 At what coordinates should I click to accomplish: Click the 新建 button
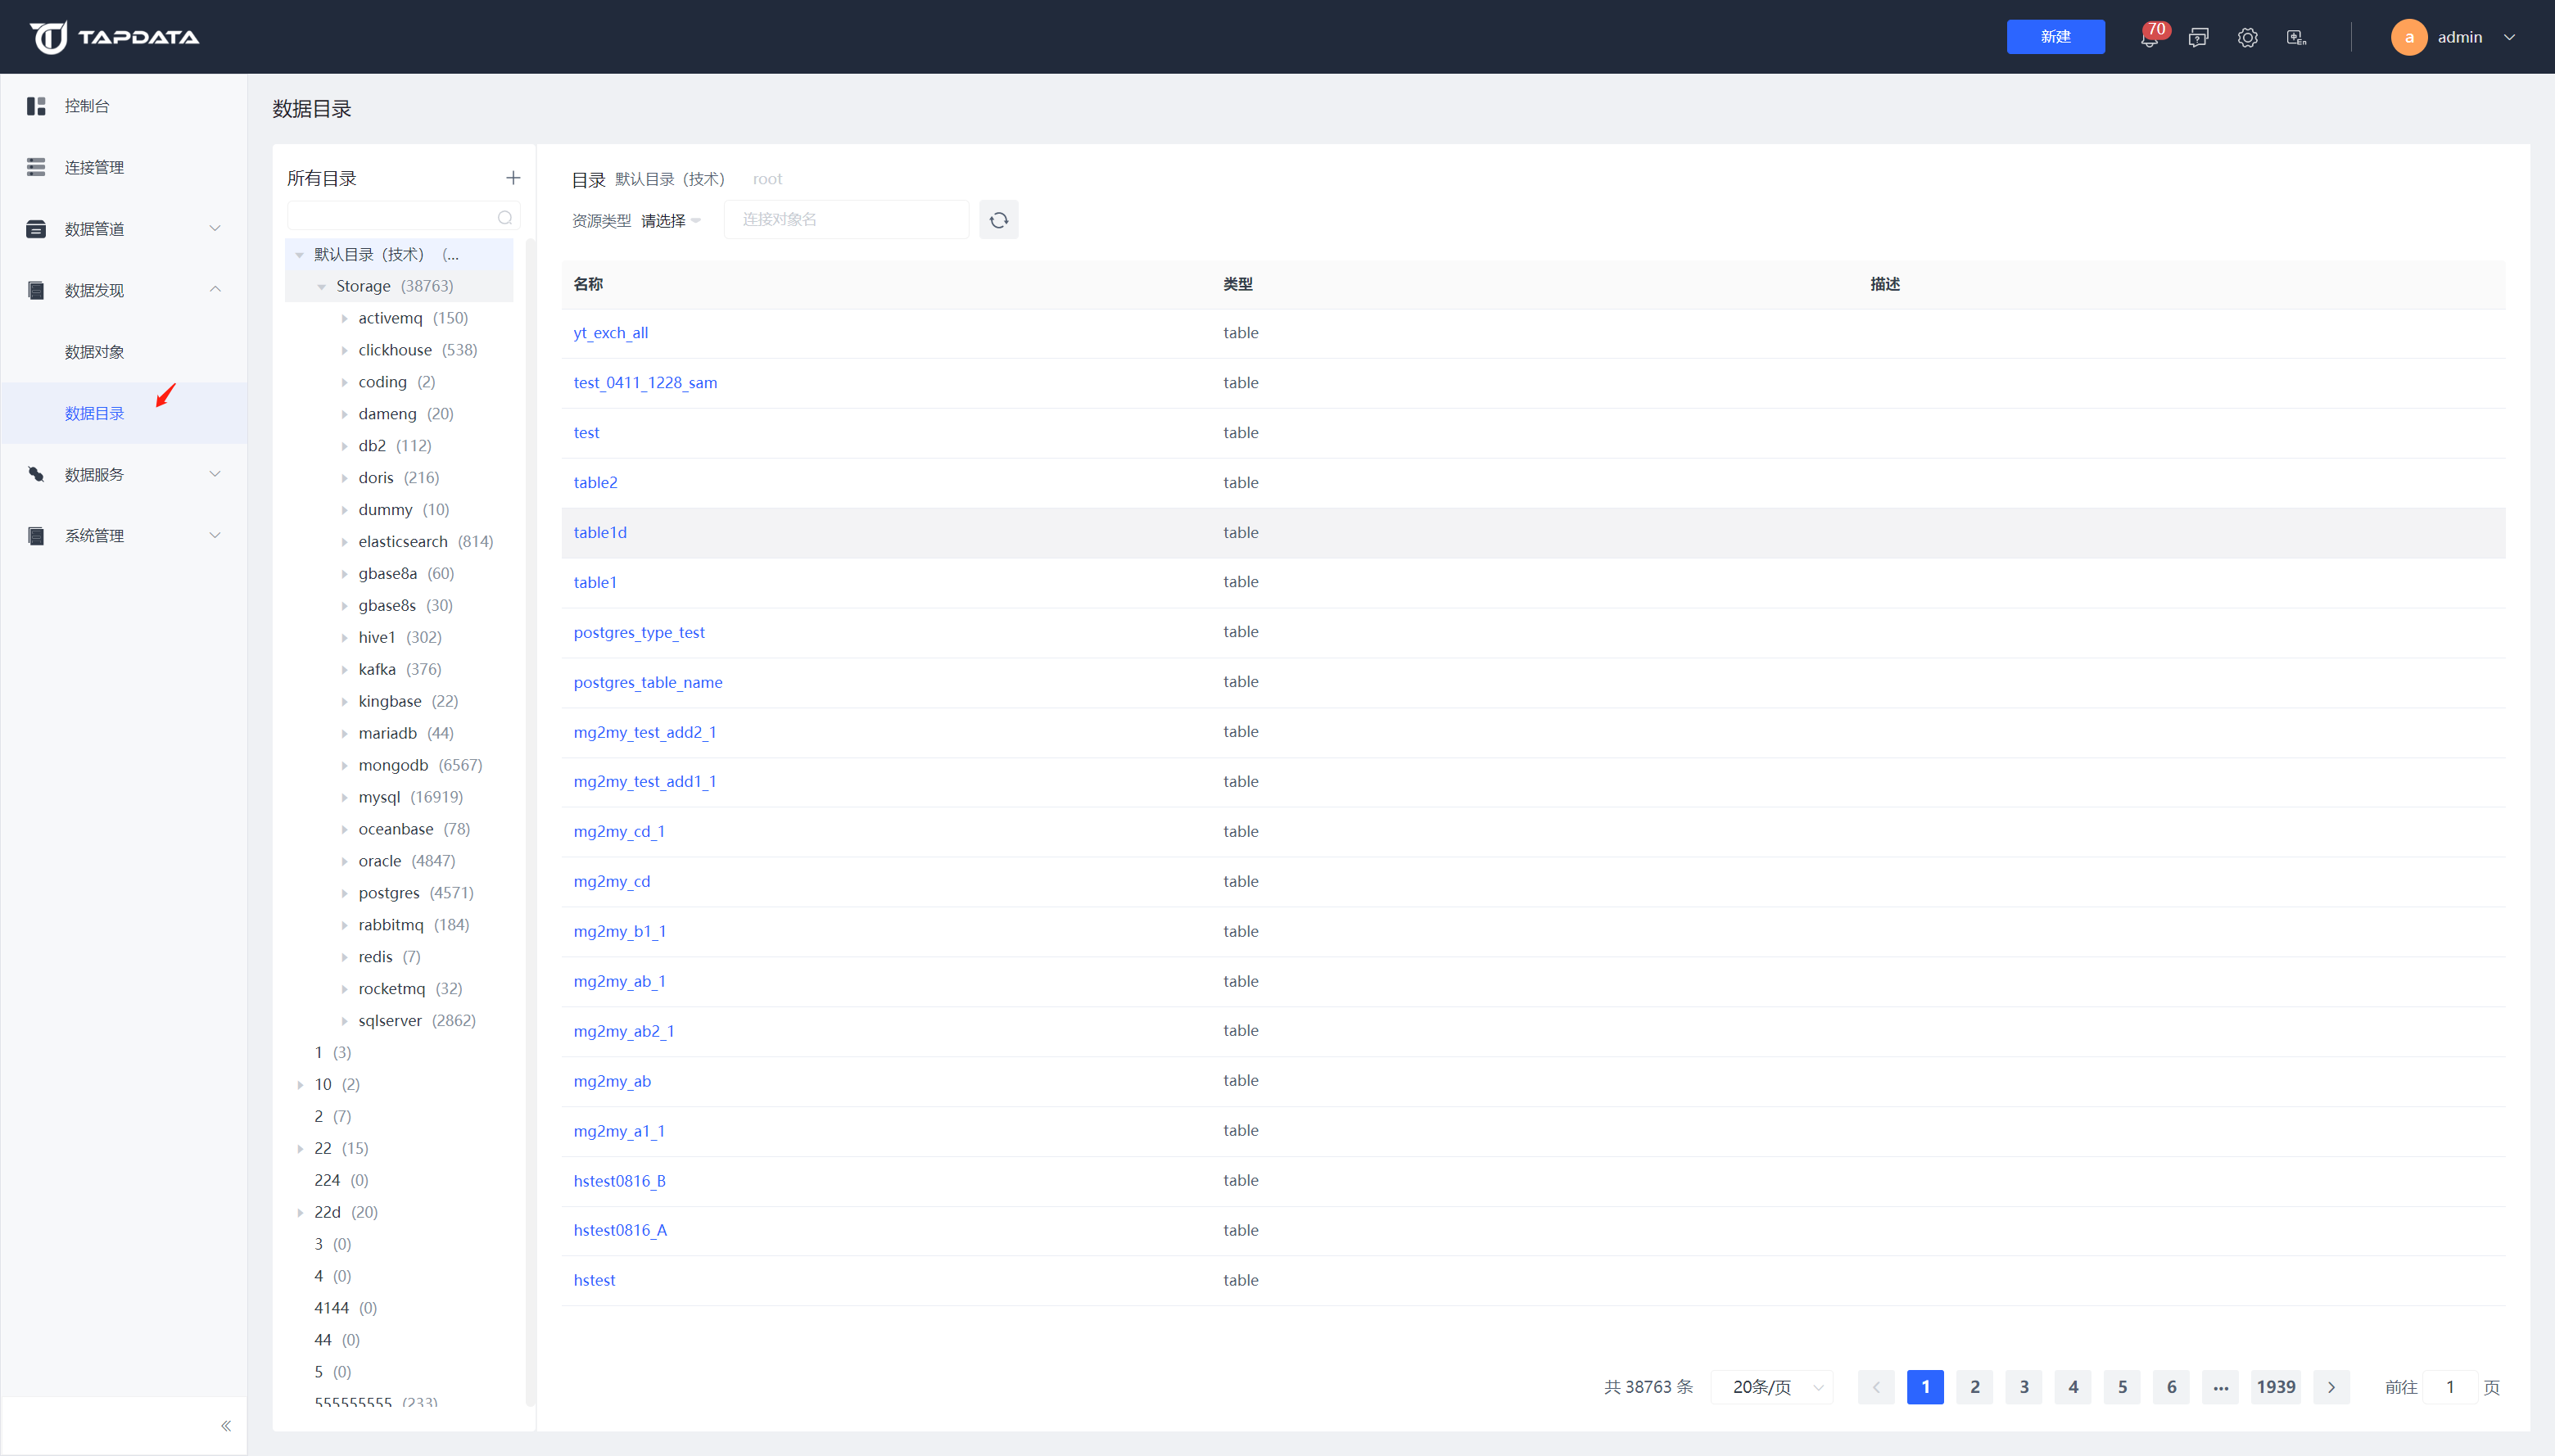[2055, 37]
